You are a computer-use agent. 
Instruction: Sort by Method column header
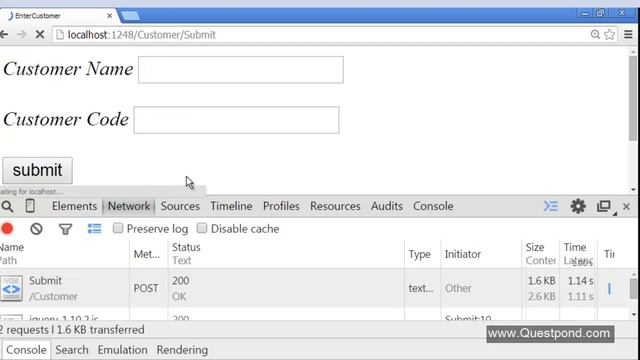(149, 254)
